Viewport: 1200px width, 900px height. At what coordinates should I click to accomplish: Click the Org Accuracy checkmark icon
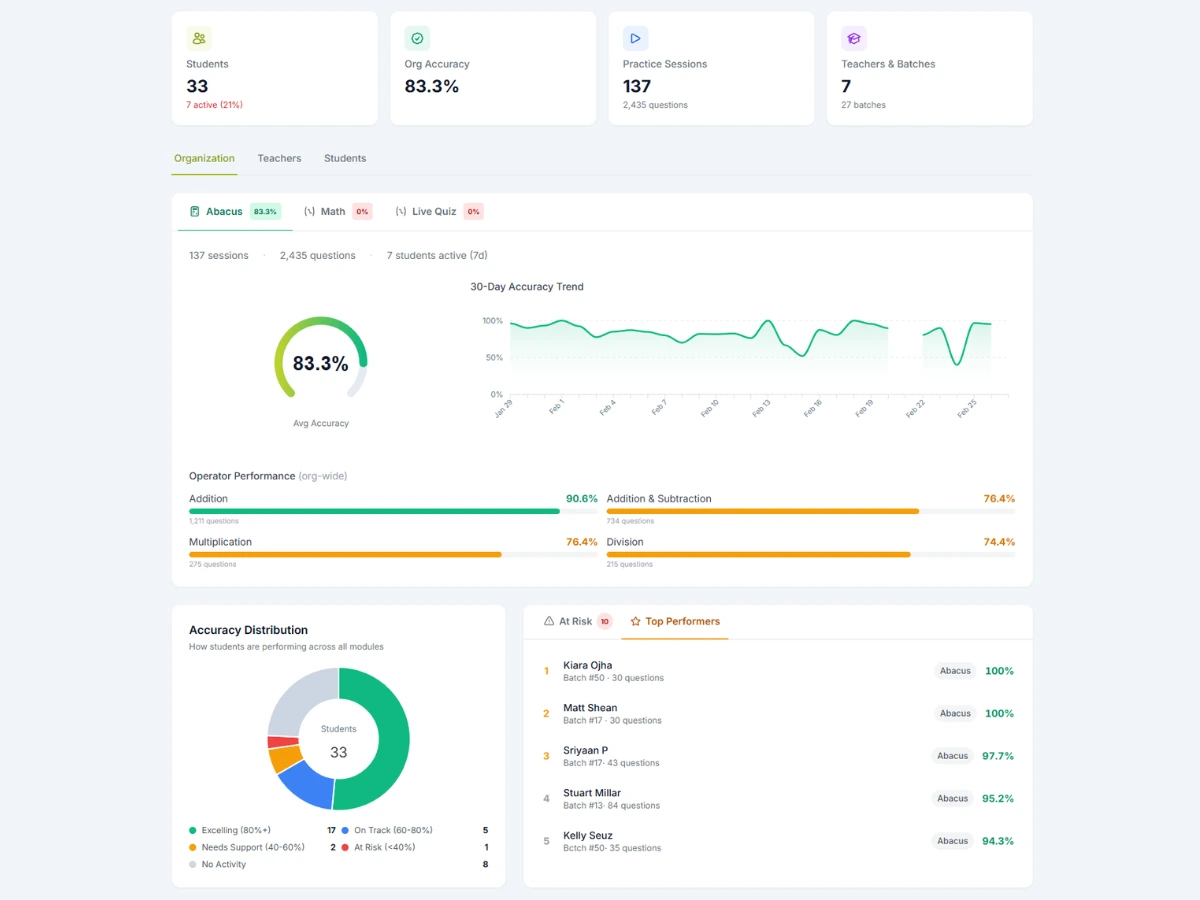(x=417, y=38)
